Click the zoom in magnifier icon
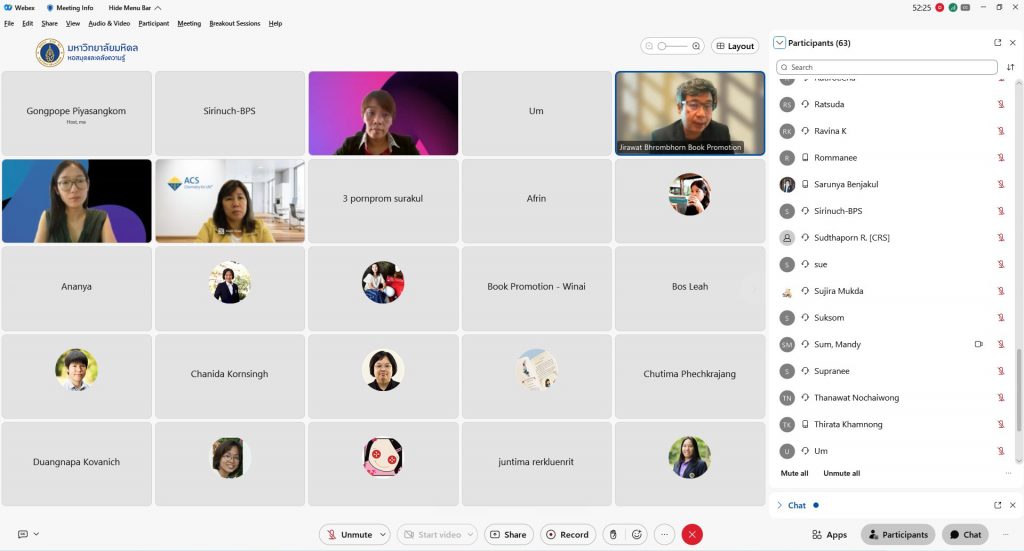 (695, 46)
